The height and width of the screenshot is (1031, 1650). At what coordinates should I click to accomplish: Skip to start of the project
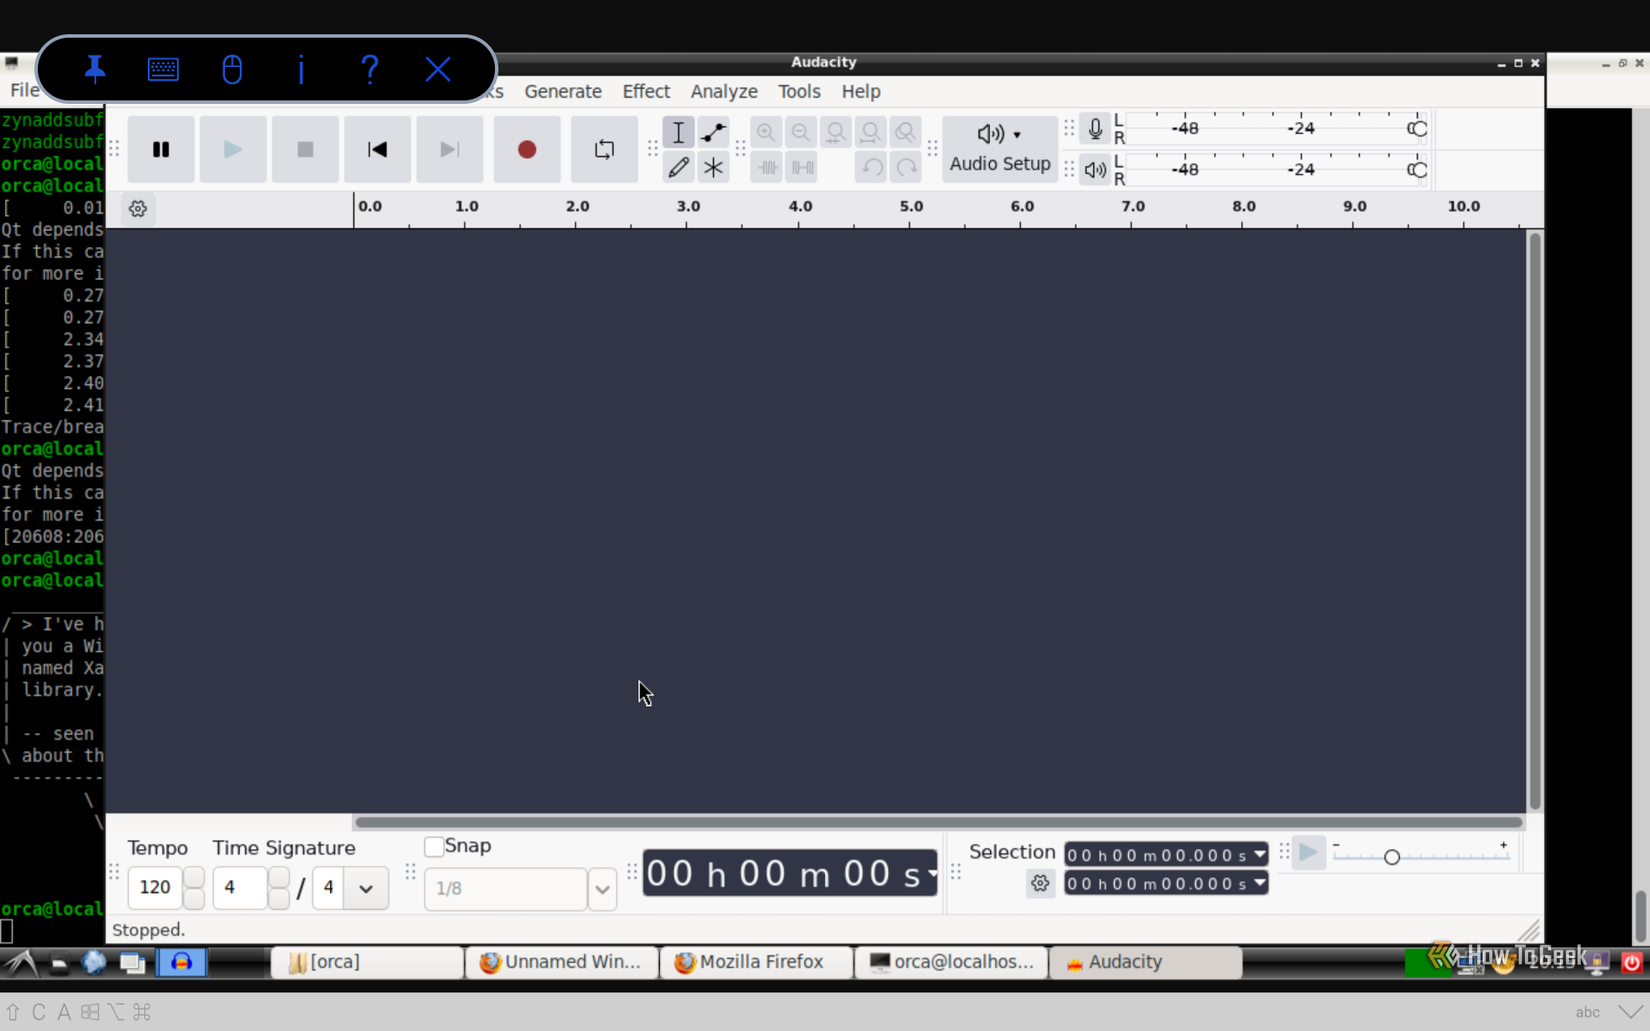coord(377,149)
